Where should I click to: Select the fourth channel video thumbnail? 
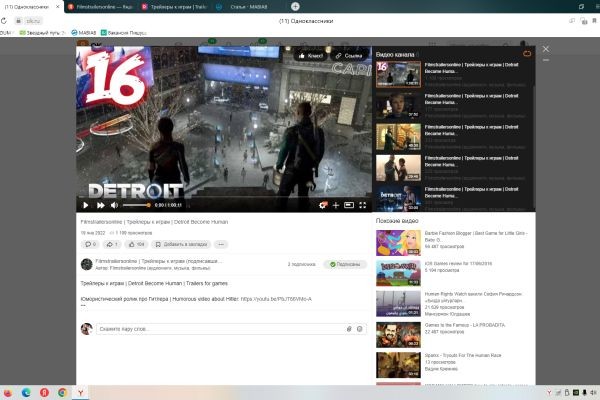pyautogui.click(x=398, y=168)
